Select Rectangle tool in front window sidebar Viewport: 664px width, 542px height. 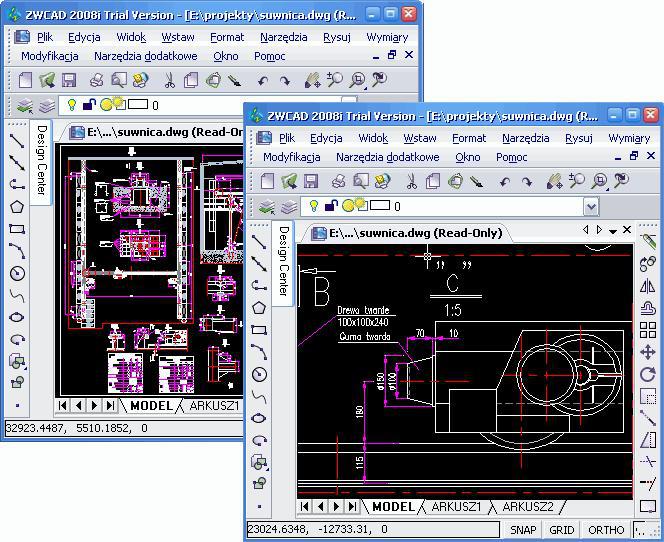[259, 330]
